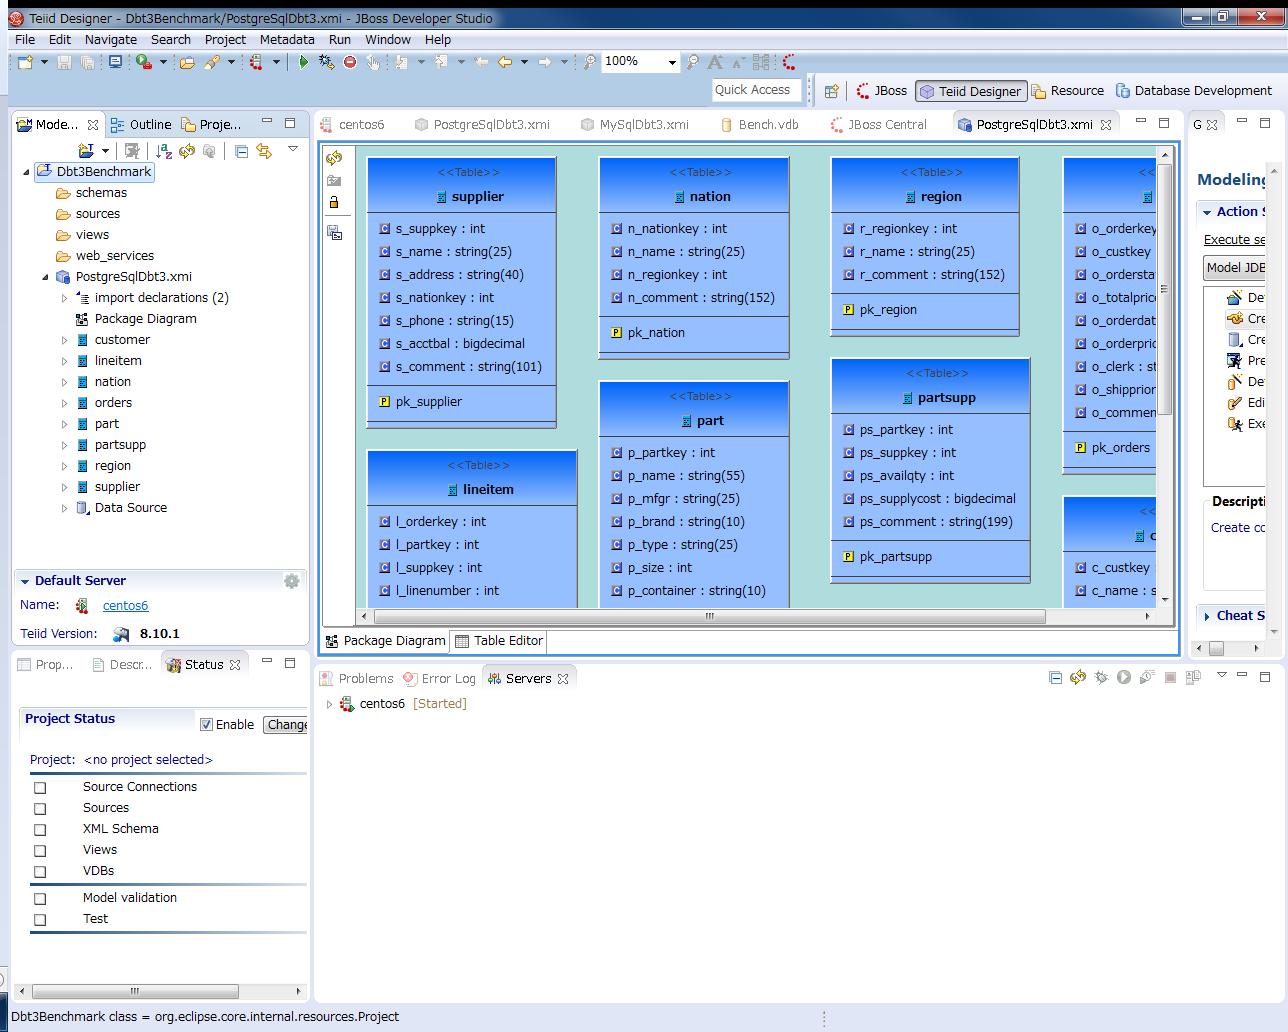Screen dimensions: 1288x1032
Task: Click Servers view collapse-all icon
Action: point(1055,678)
